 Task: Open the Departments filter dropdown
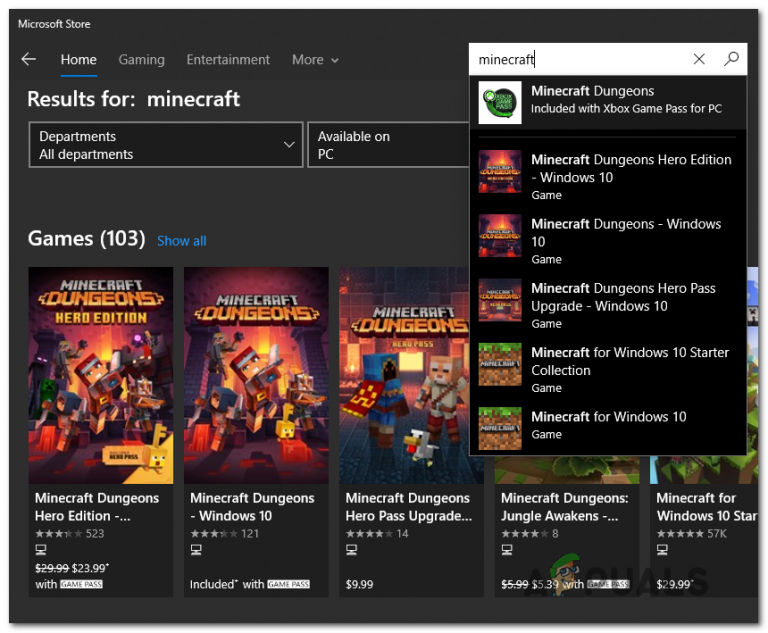click(x=166, y=145)
